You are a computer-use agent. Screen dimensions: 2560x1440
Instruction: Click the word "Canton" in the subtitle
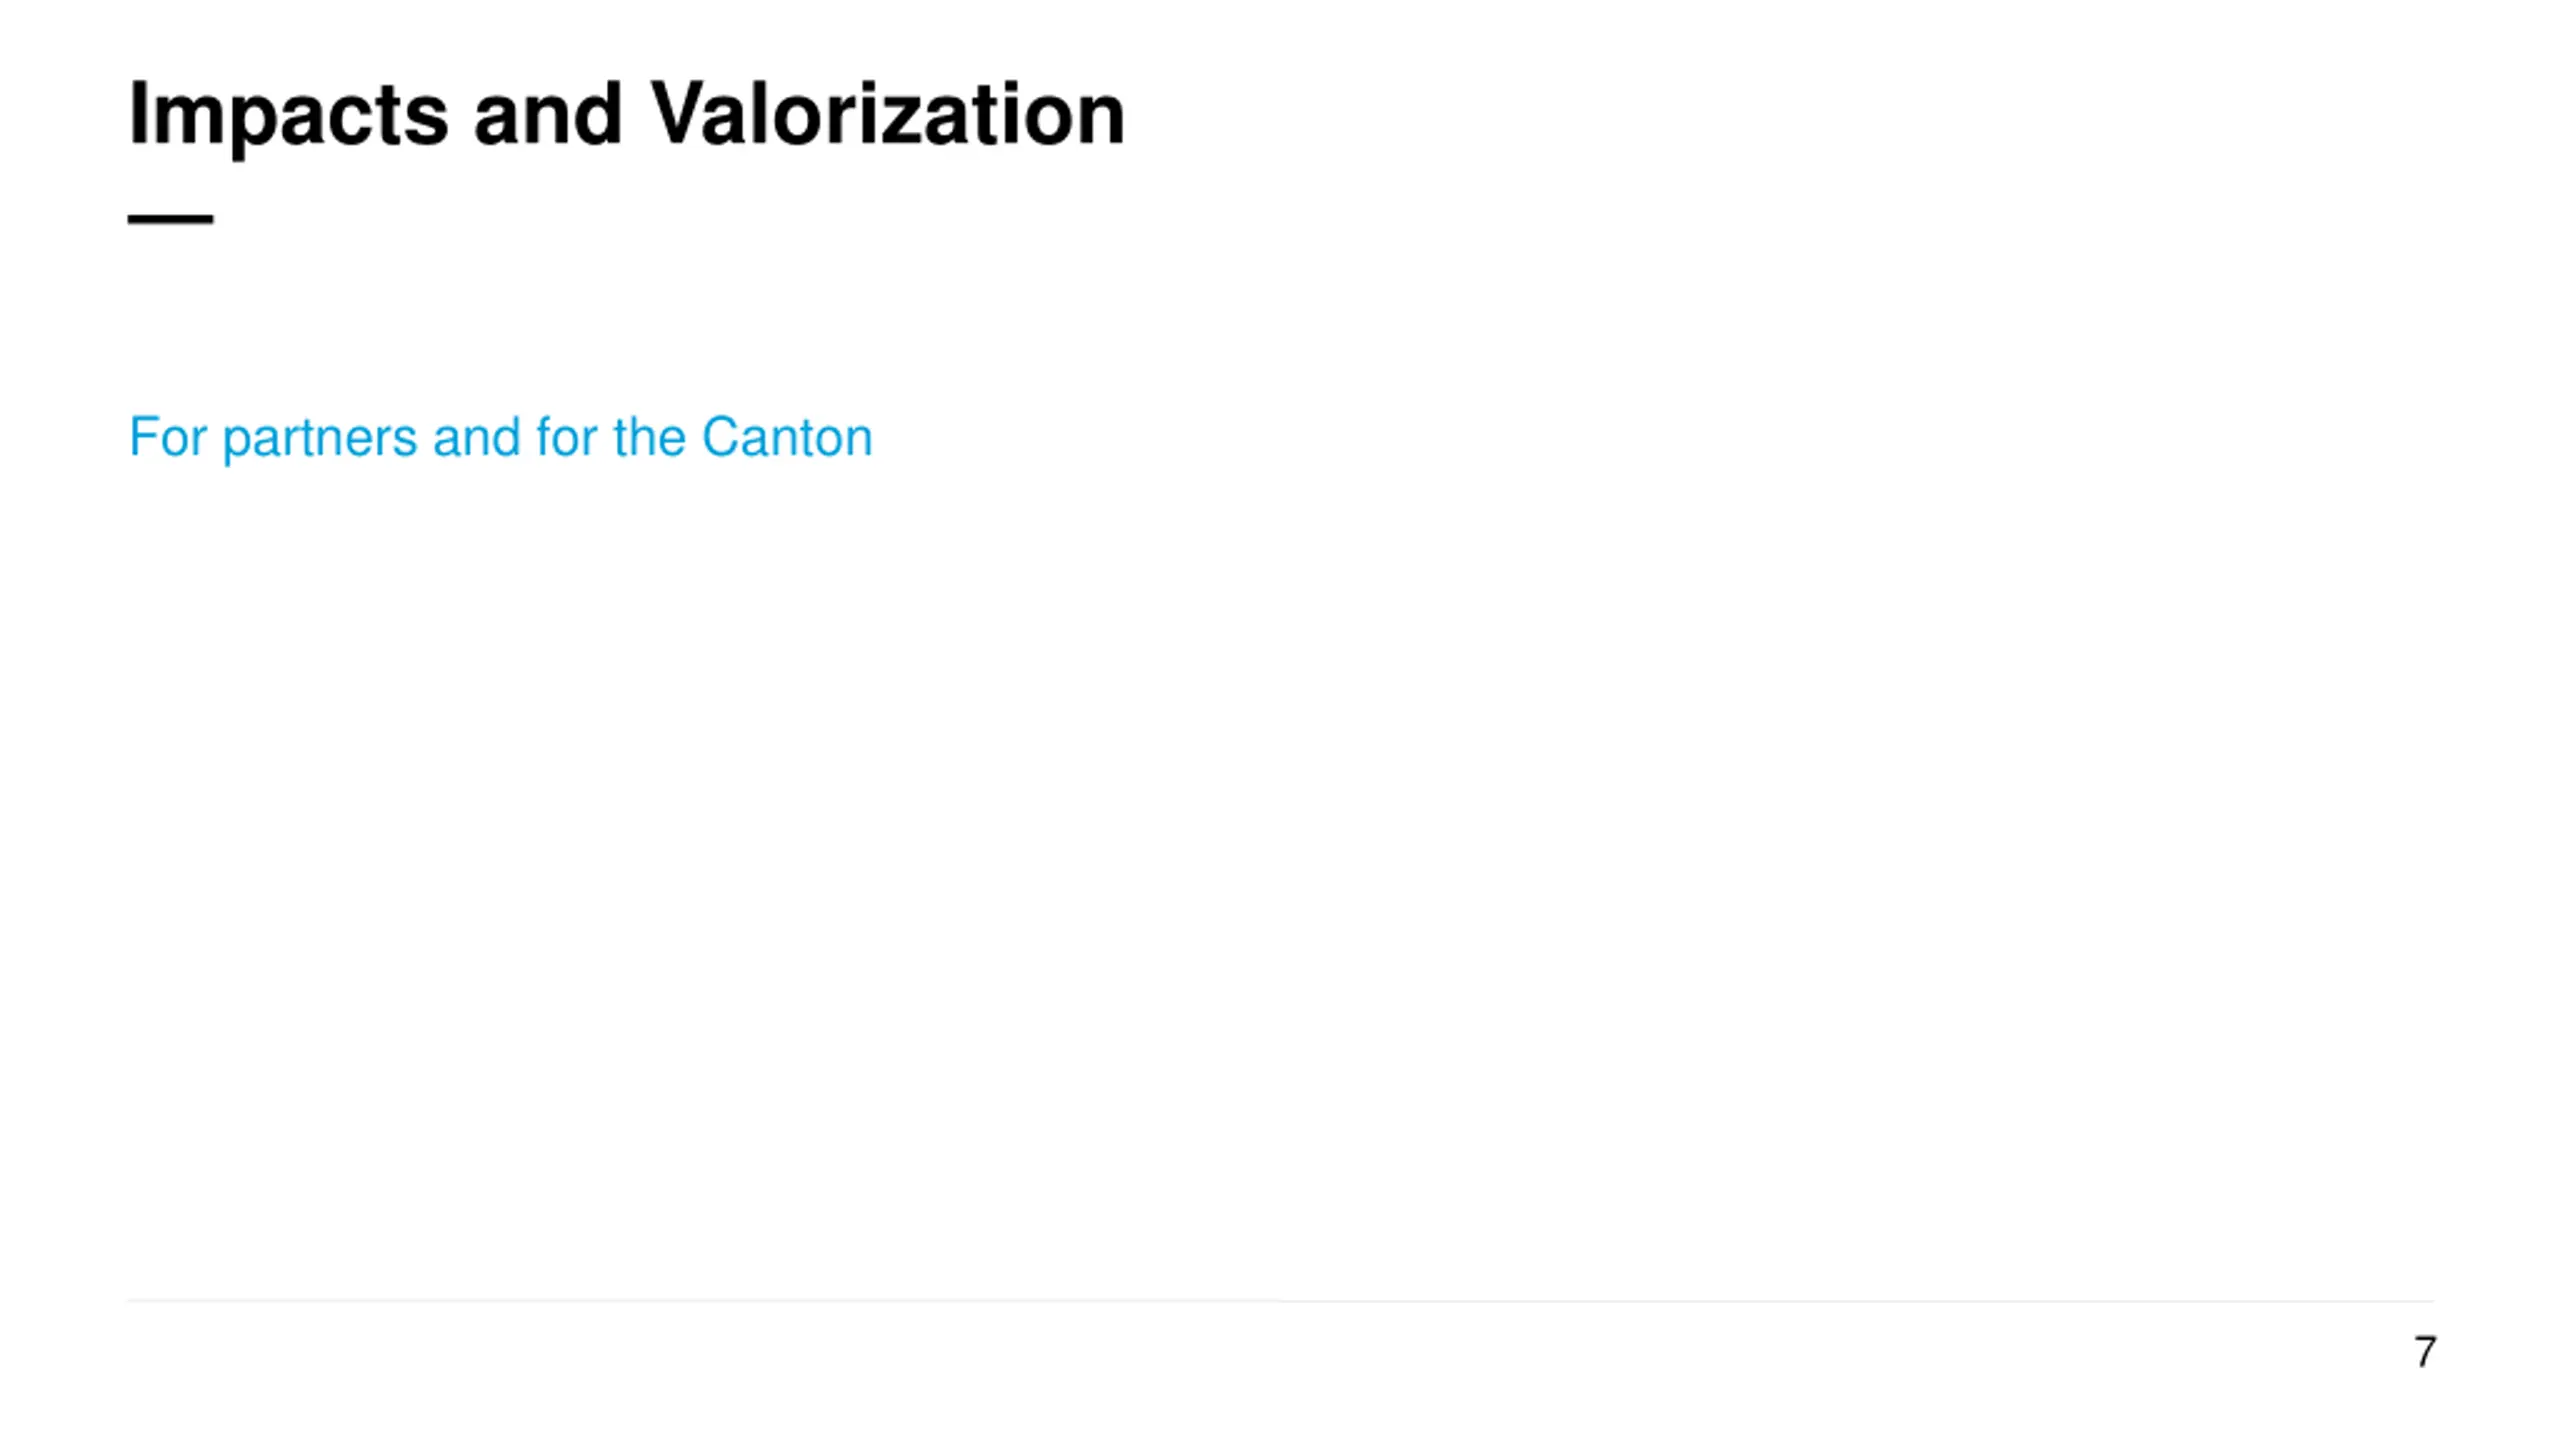787,437
